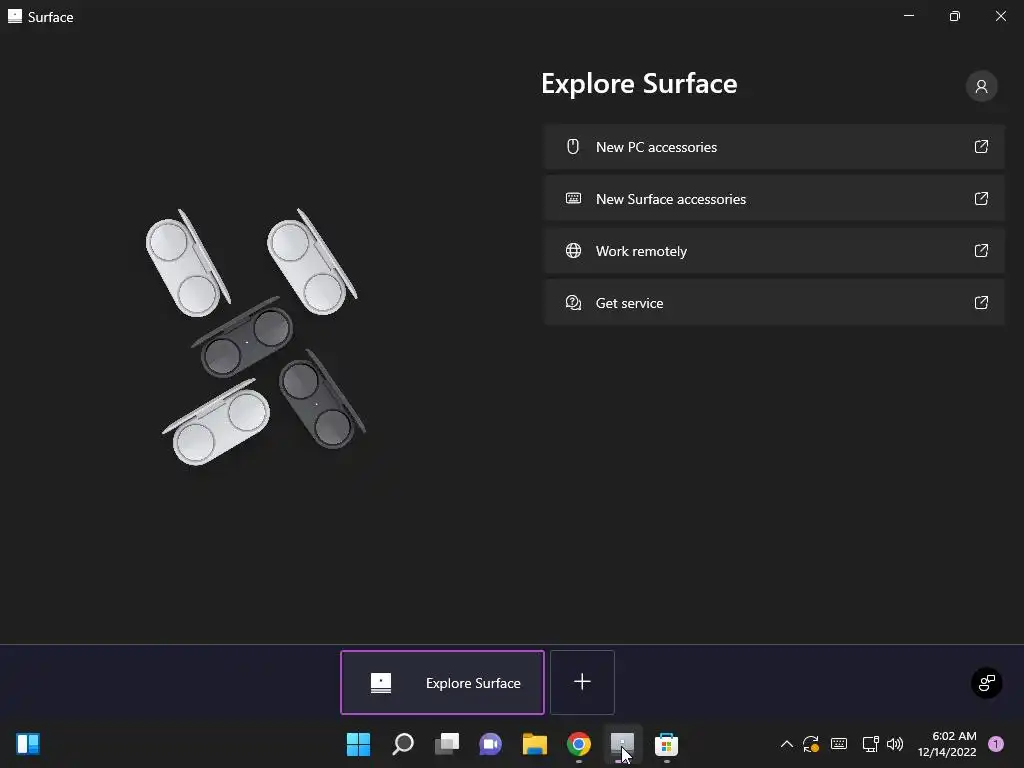This screenshot has height=768, width=1024.
Task: Minimize the Surface window
Action: click(908, 16)
